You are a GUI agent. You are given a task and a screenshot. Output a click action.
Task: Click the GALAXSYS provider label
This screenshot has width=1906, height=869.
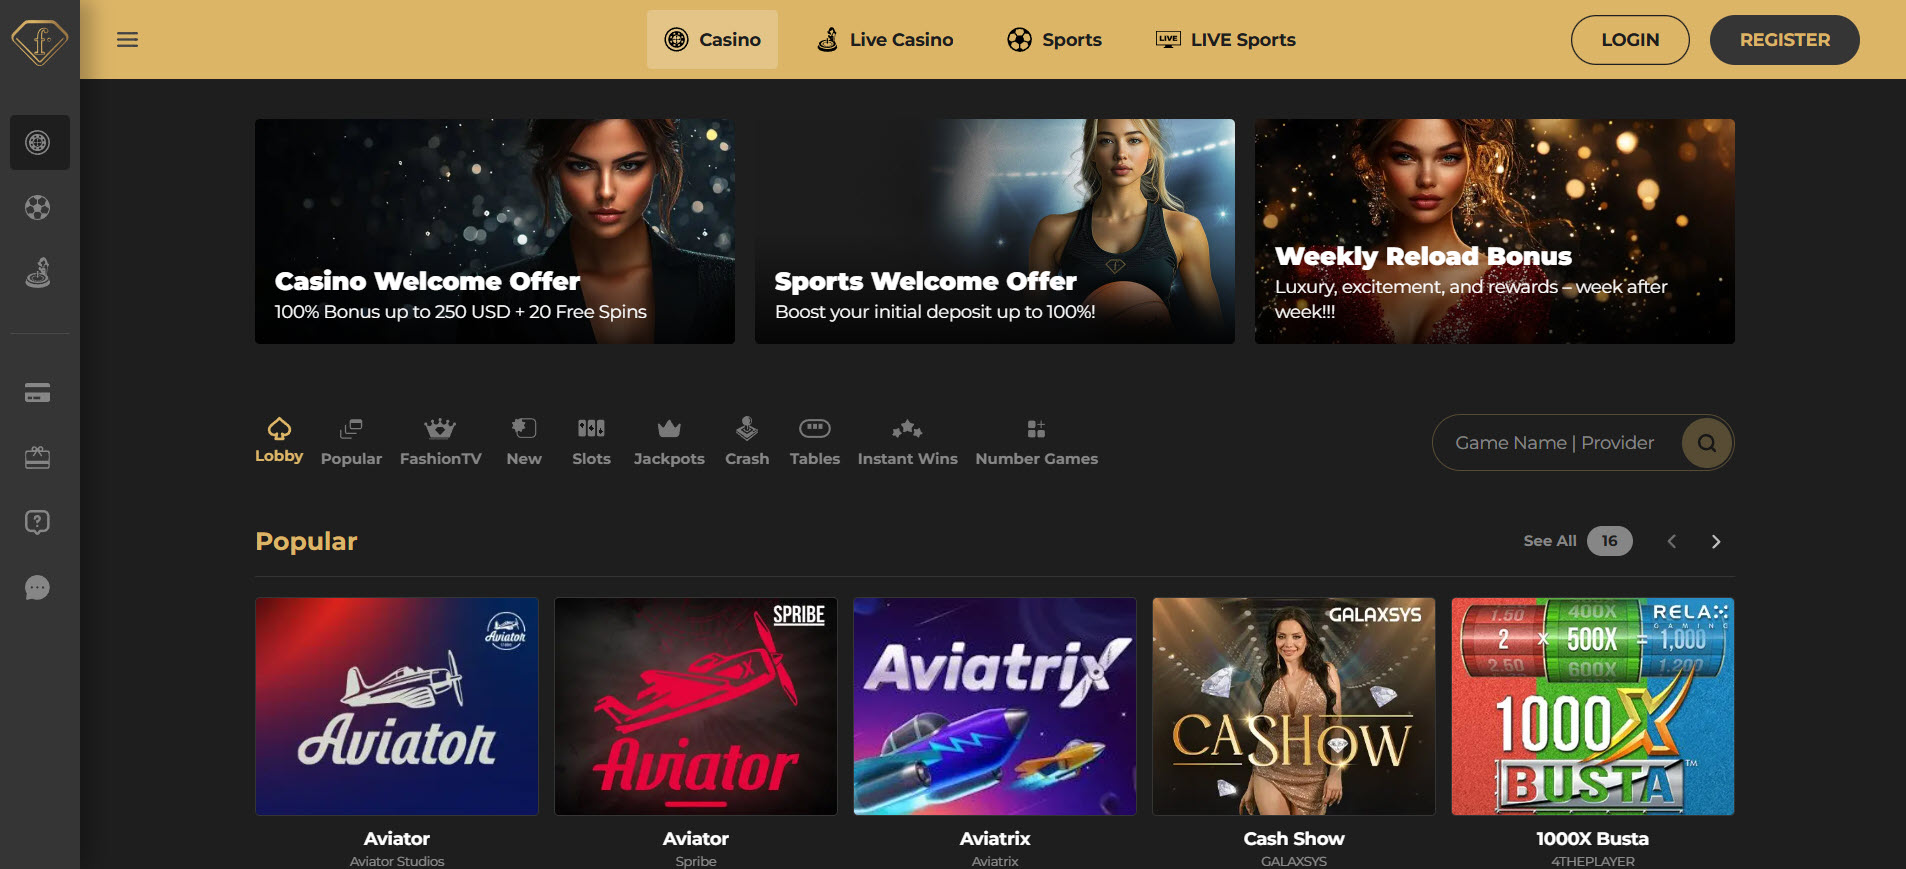(x=1294, y=861)
